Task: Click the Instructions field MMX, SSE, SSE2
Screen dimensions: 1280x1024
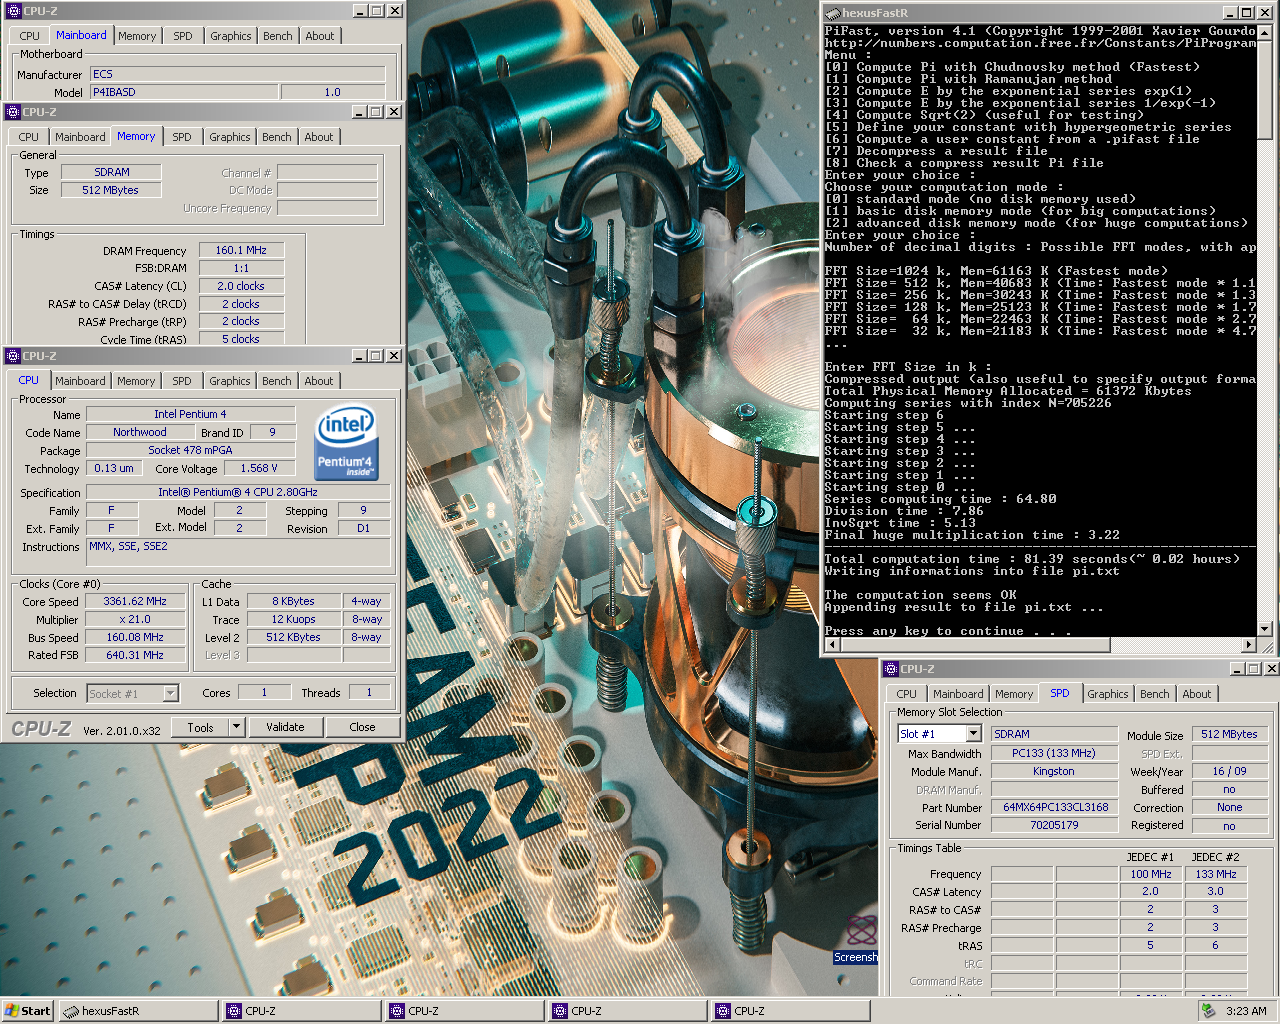Action: [238, 552]
